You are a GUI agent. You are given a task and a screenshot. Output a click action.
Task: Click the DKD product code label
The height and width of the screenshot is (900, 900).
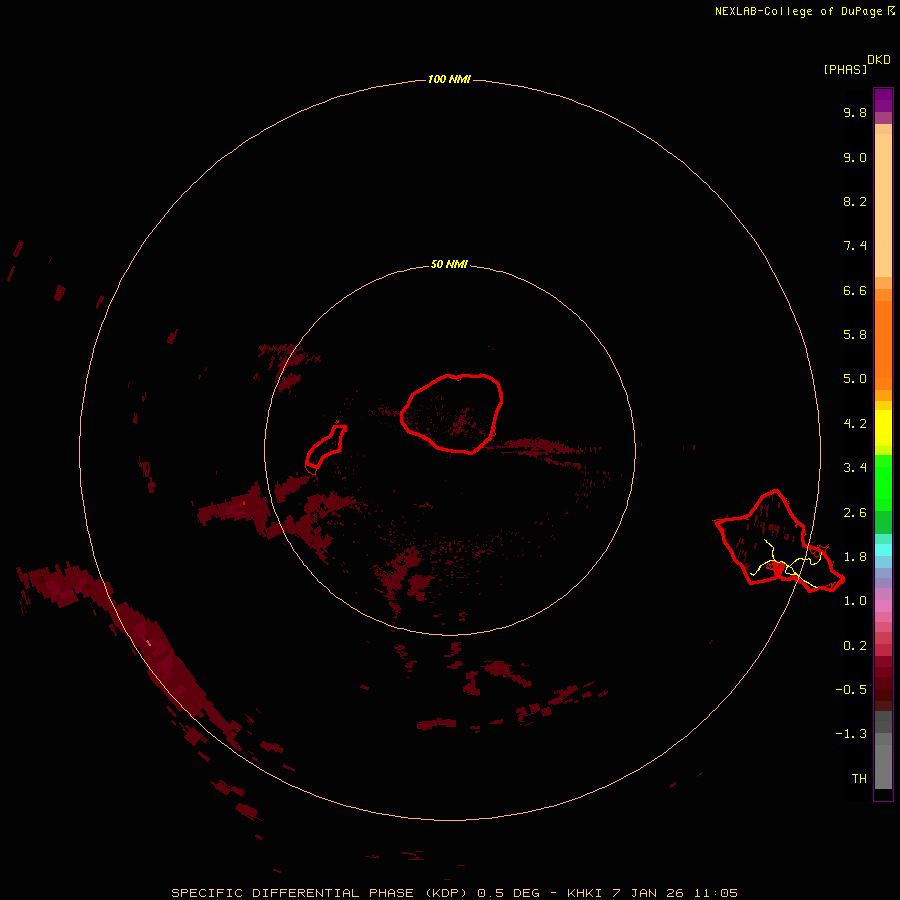(878, 60)
